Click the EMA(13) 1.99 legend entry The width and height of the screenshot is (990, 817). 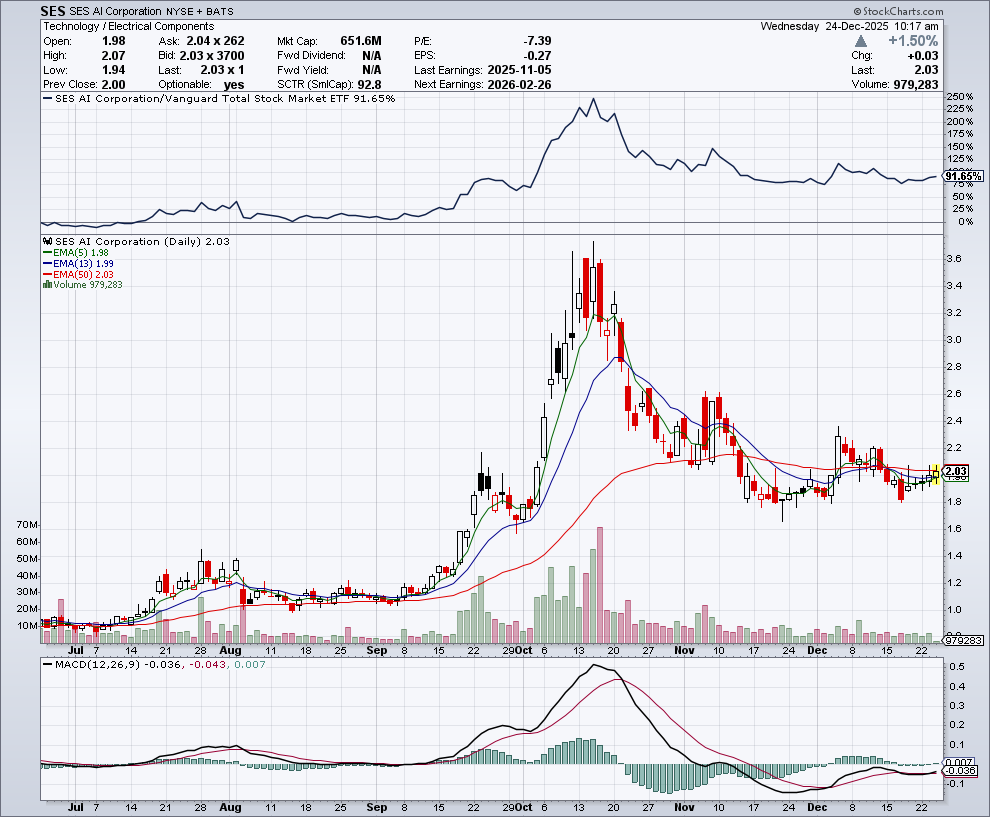point(78,263)
